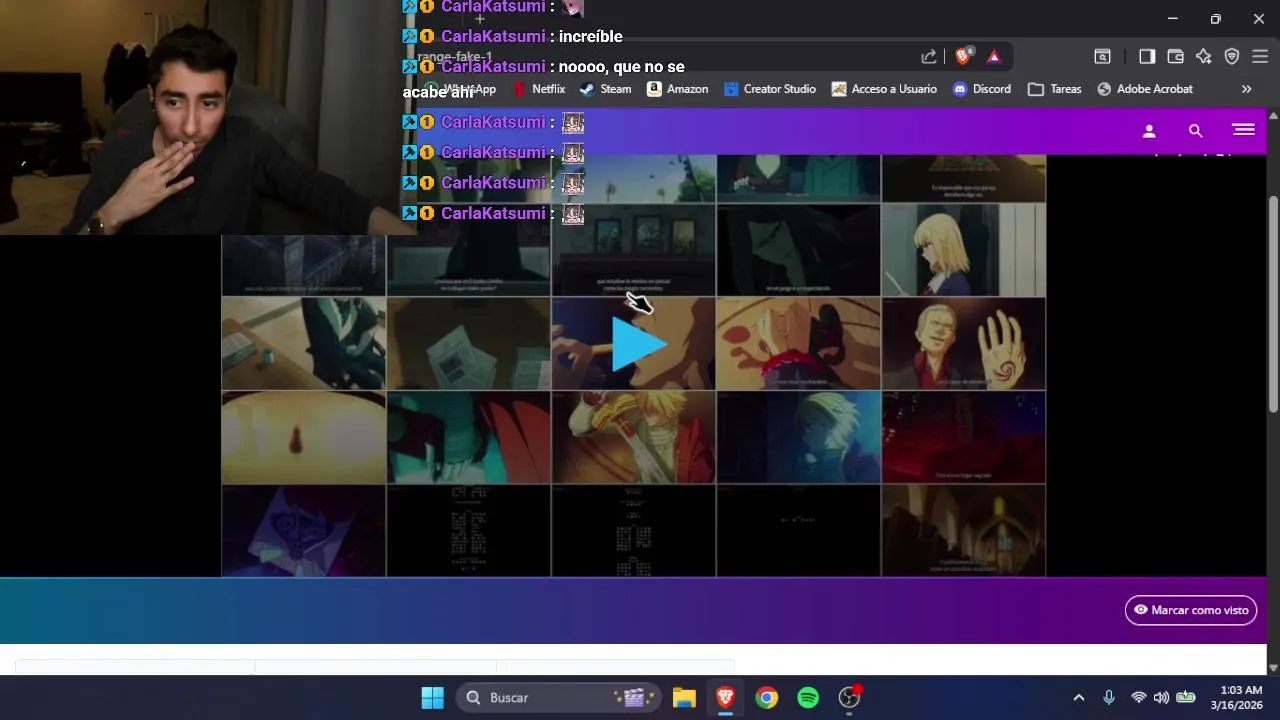The width and height of the screenshot is (1280, 720).
Task: Open the Discord bookmark
Action: [x=981, y=89]
